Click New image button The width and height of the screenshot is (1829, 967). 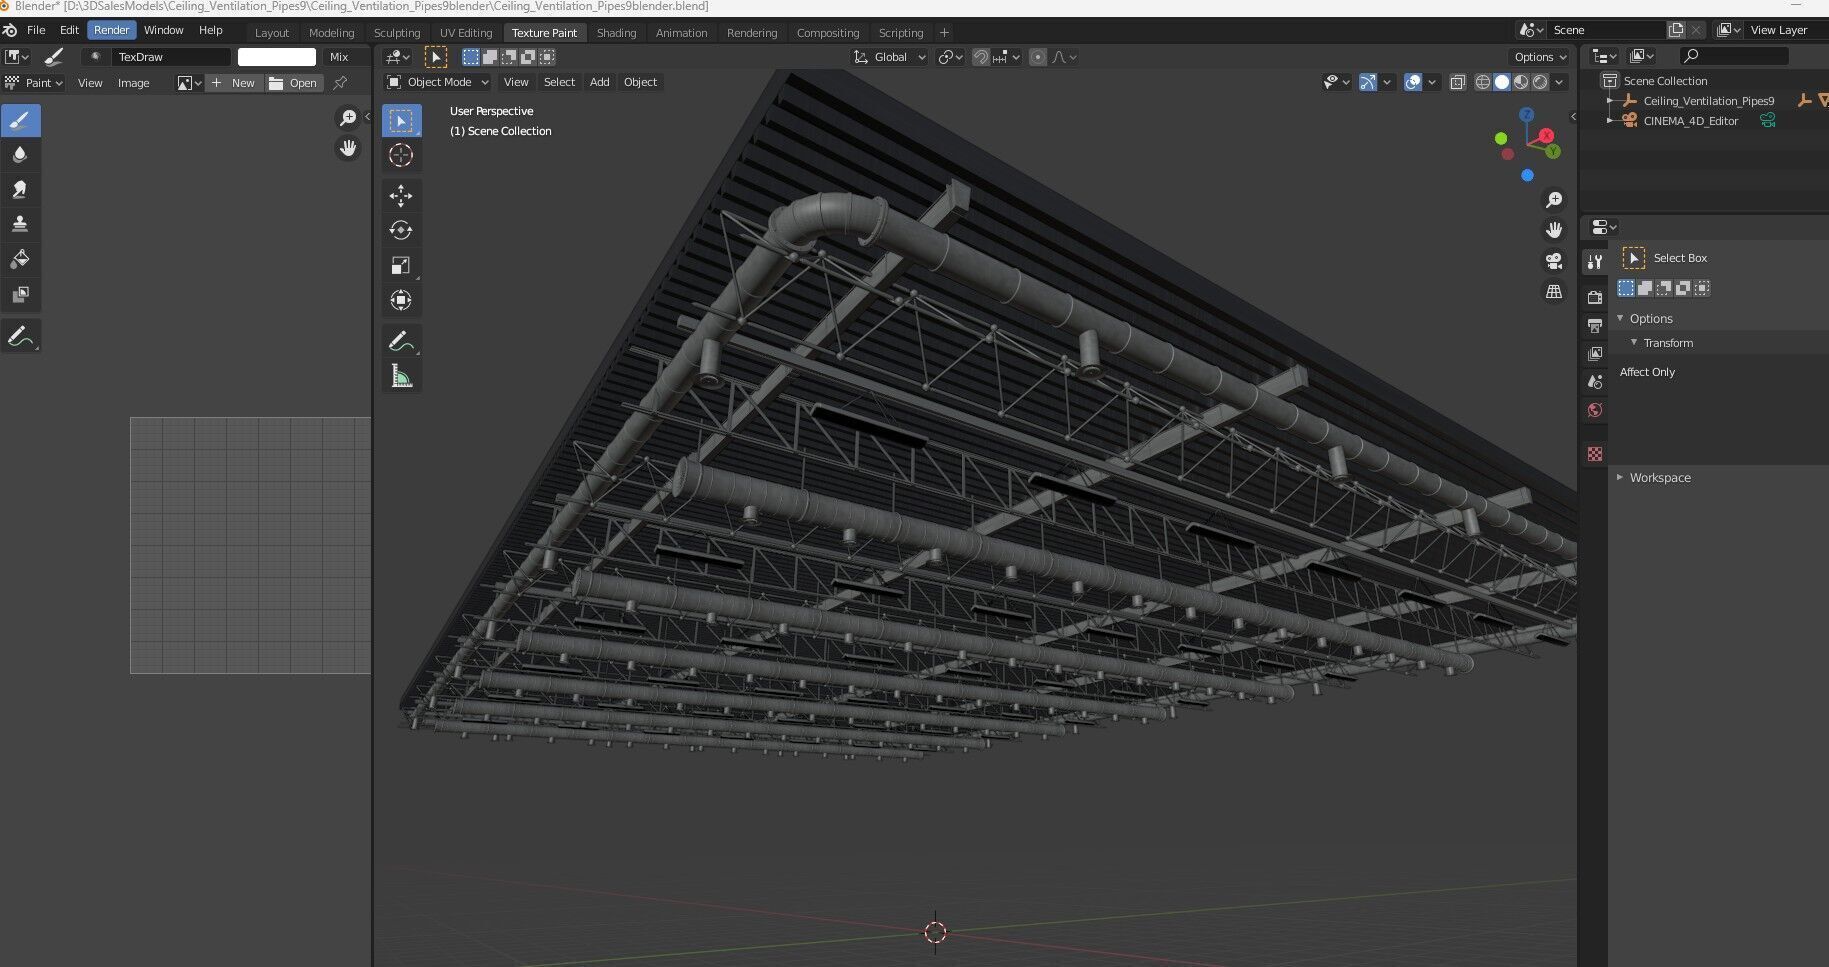pos(234,83)
